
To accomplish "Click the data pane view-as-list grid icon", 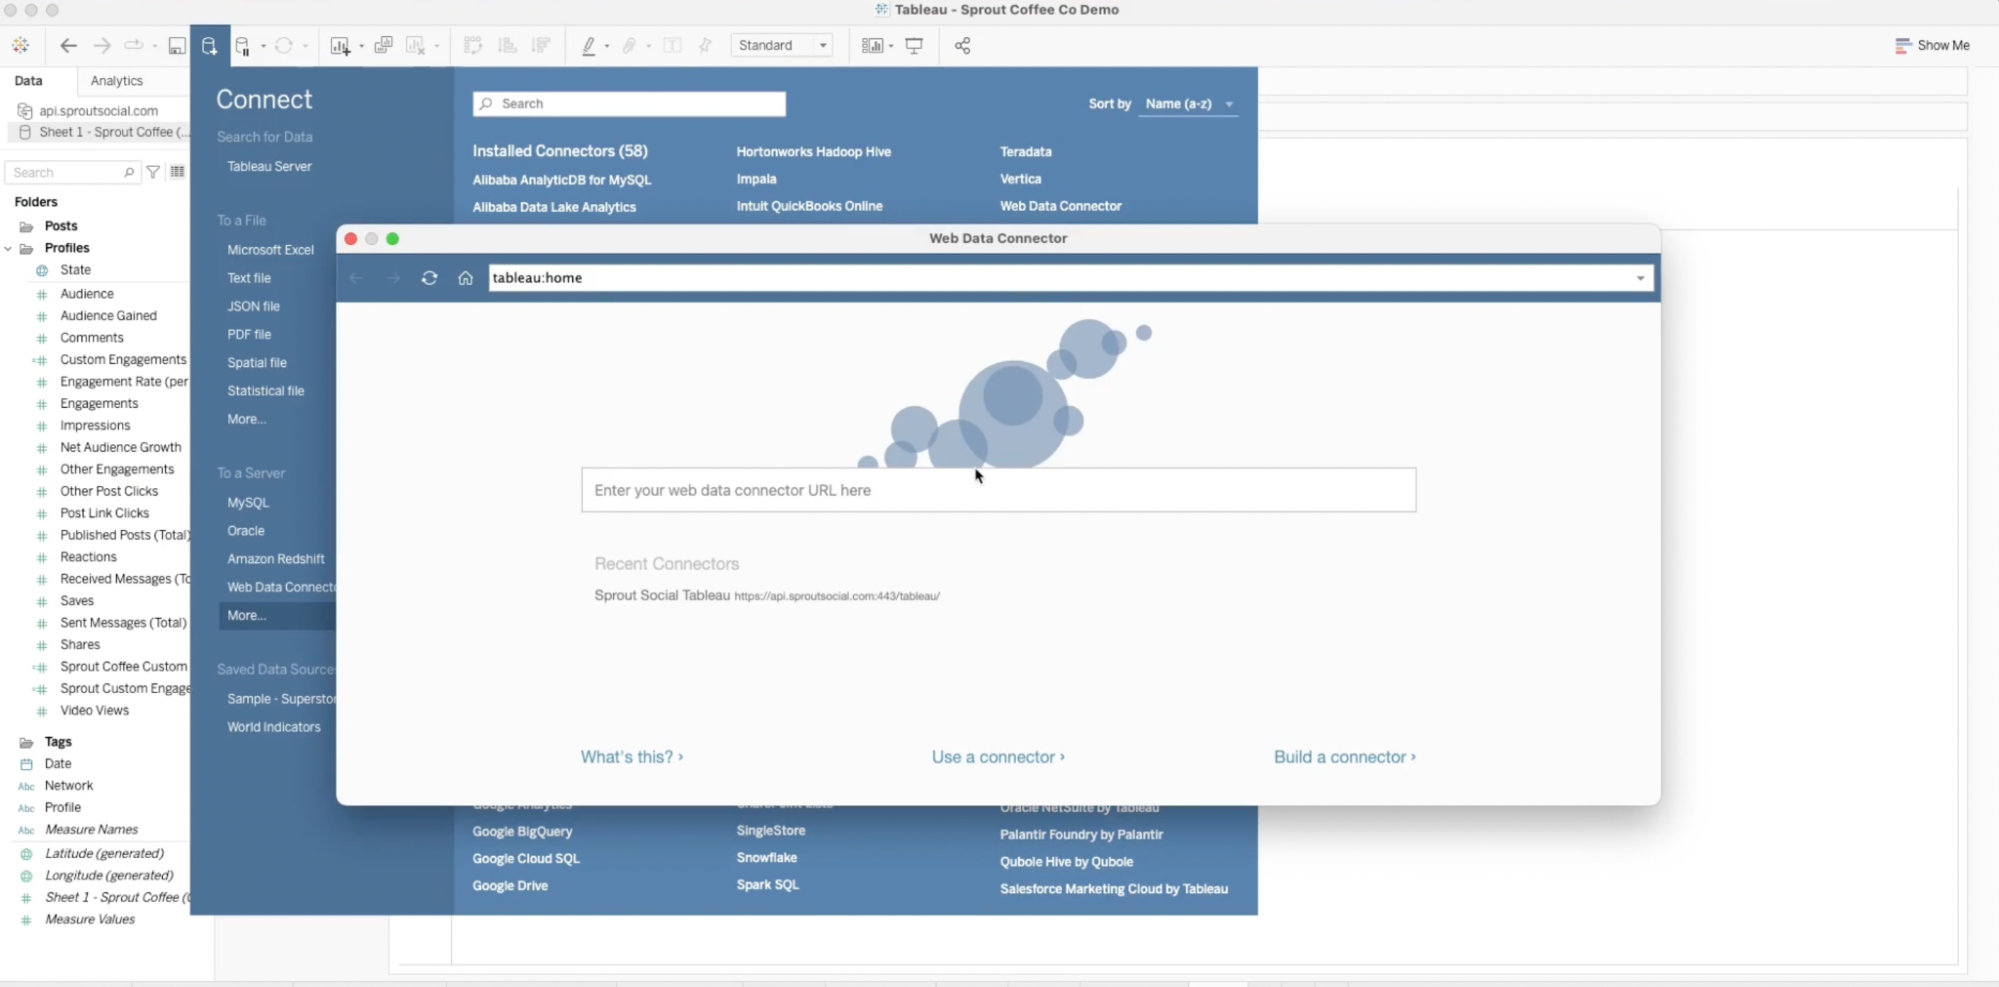I will tap(177, 172).
